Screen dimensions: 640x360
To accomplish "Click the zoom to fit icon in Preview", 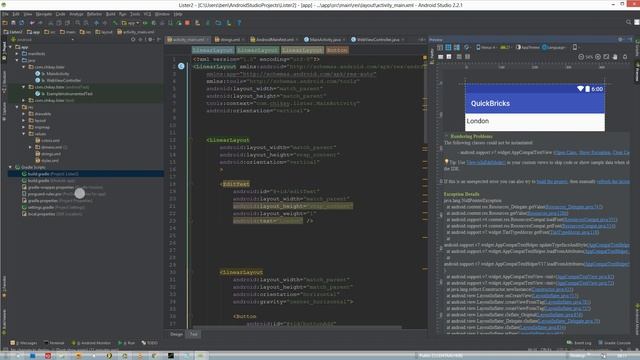I will [x=607, y=57].
